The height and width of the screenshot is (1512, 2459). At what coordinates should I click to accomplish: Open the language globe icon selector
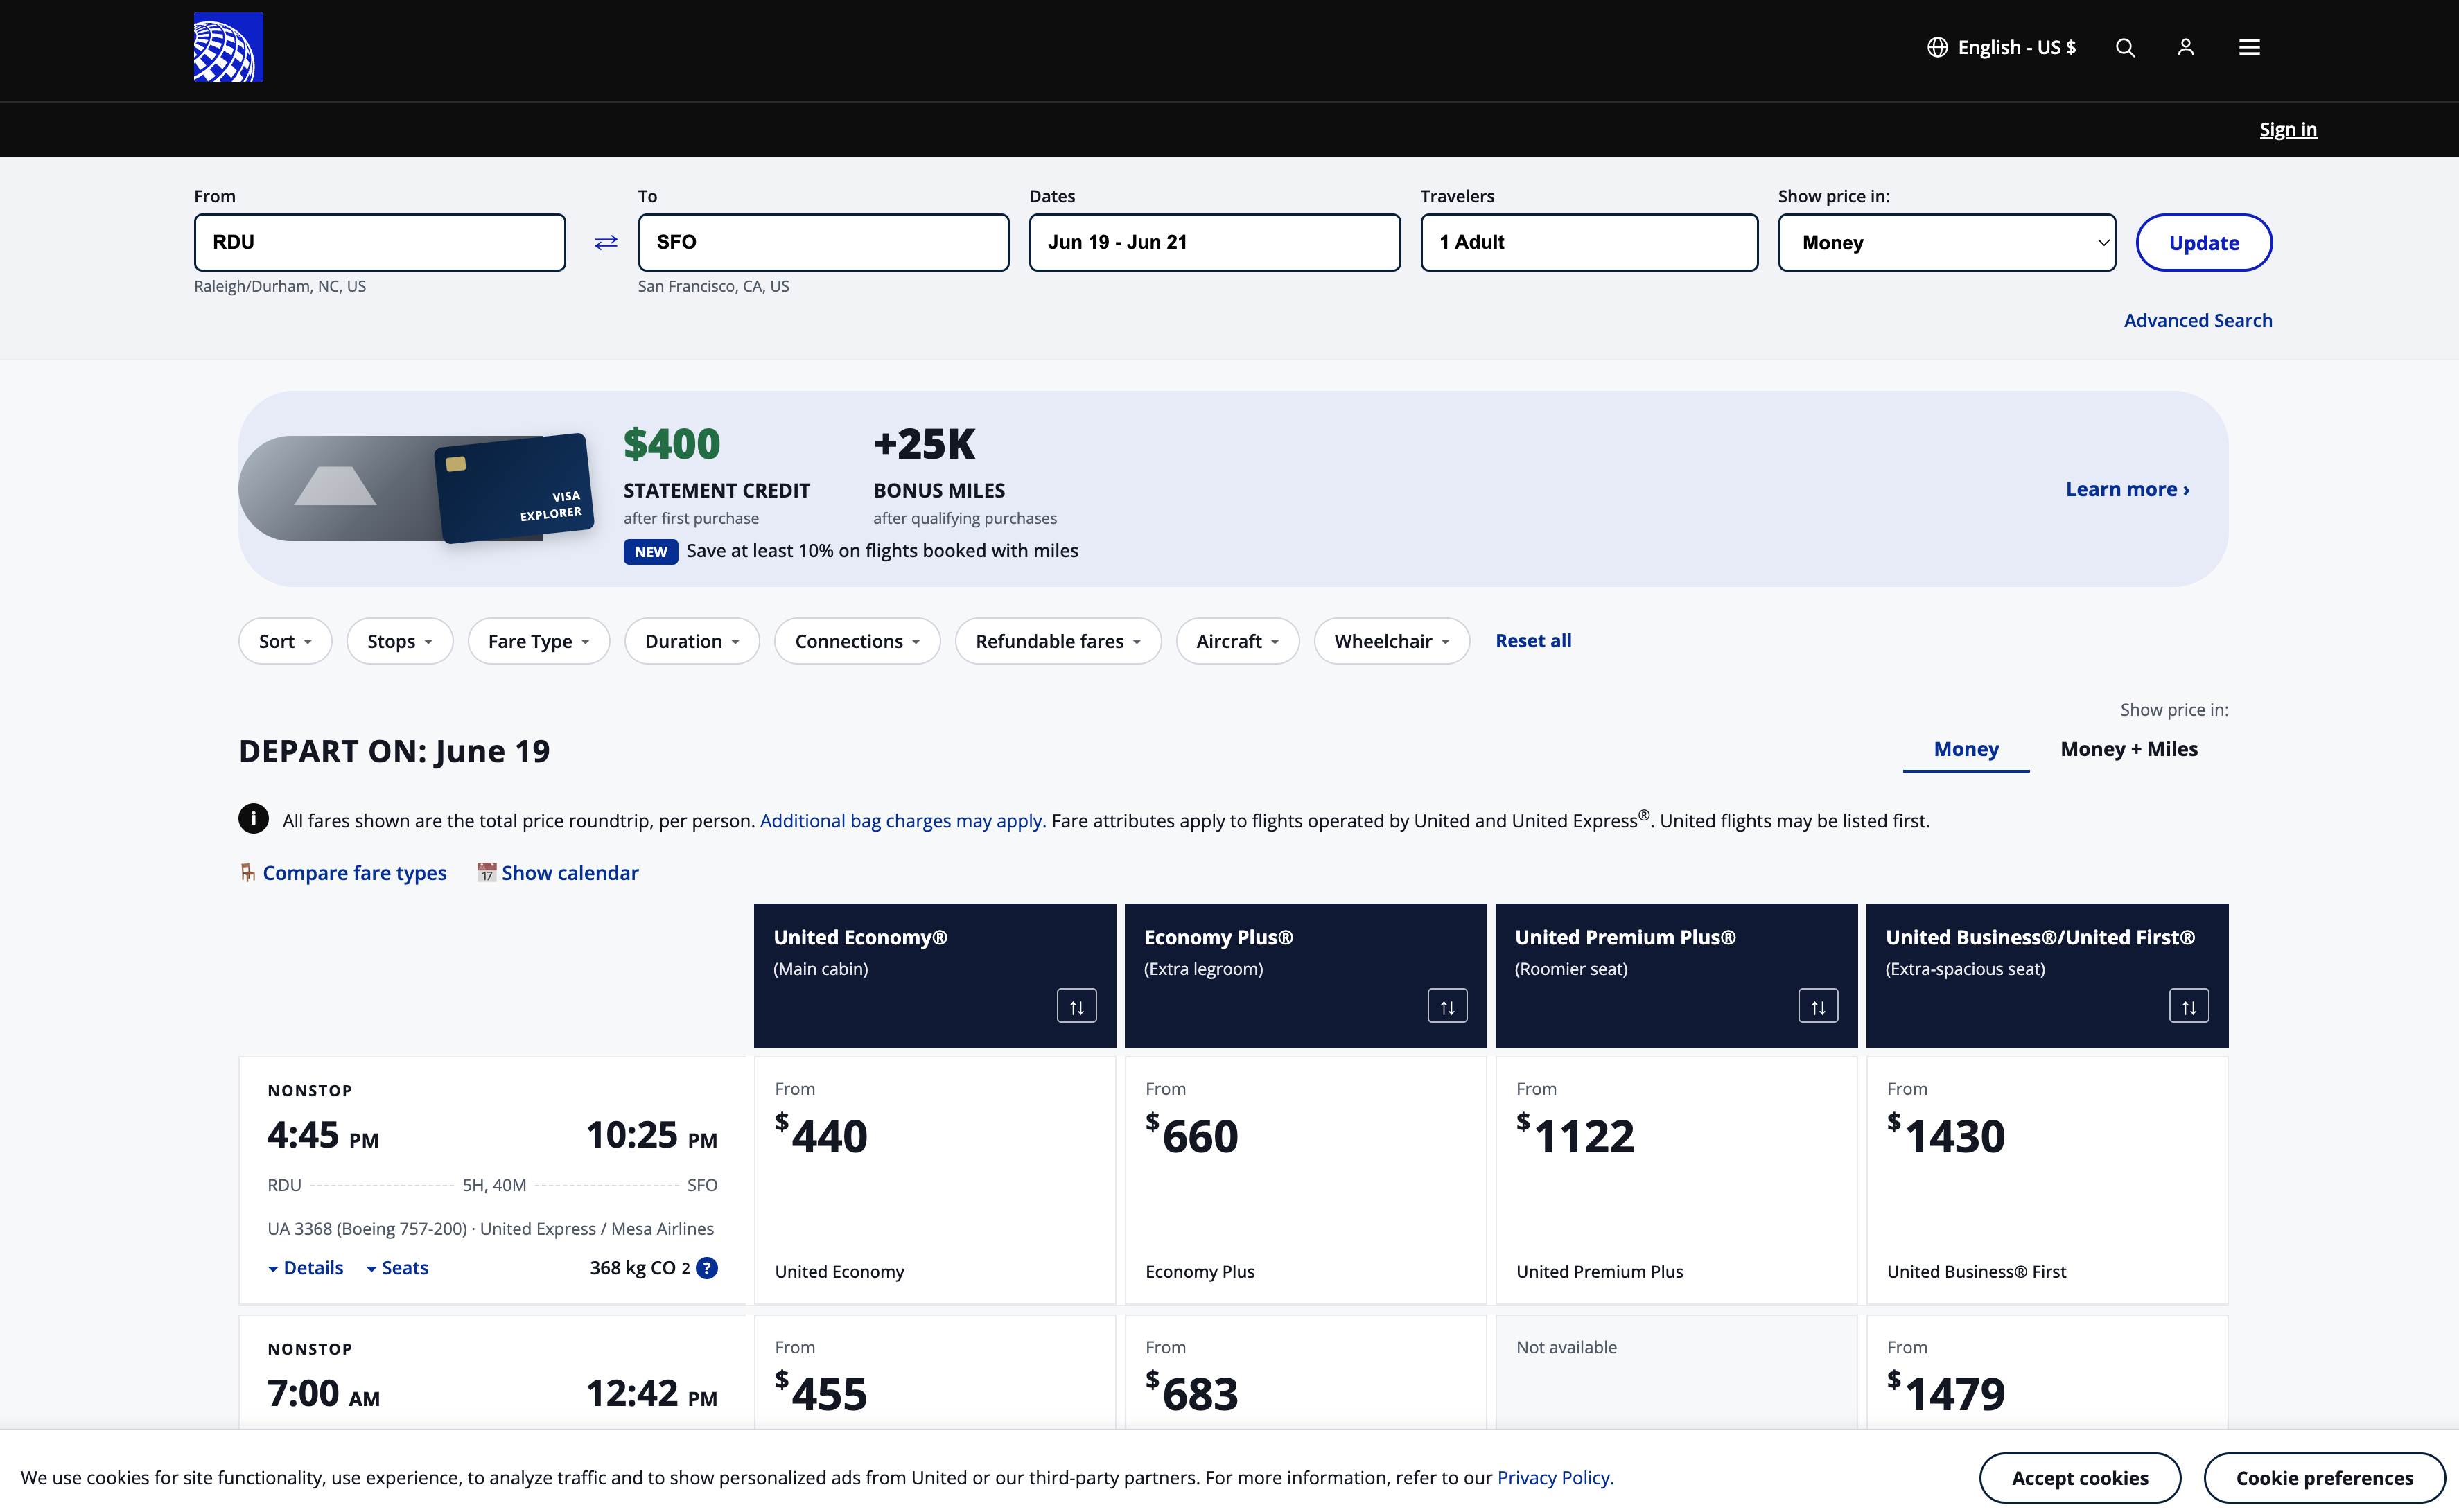coord(1937,47)
